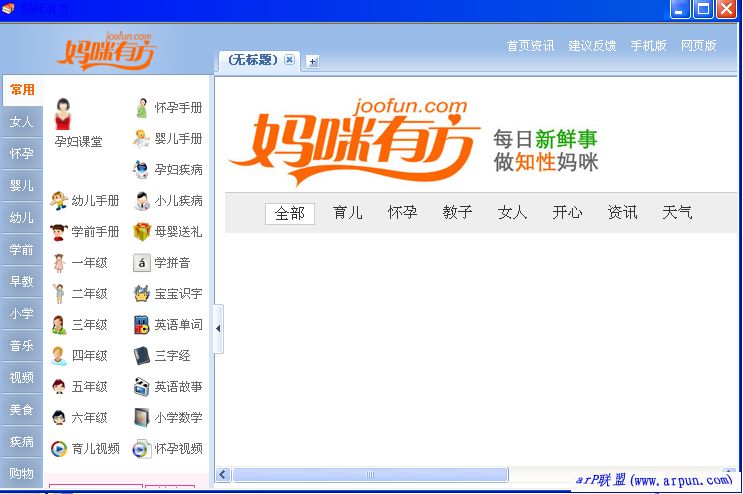
Task: Select the 疾病 sidebar tab
Action: click(x=22, y=442)
